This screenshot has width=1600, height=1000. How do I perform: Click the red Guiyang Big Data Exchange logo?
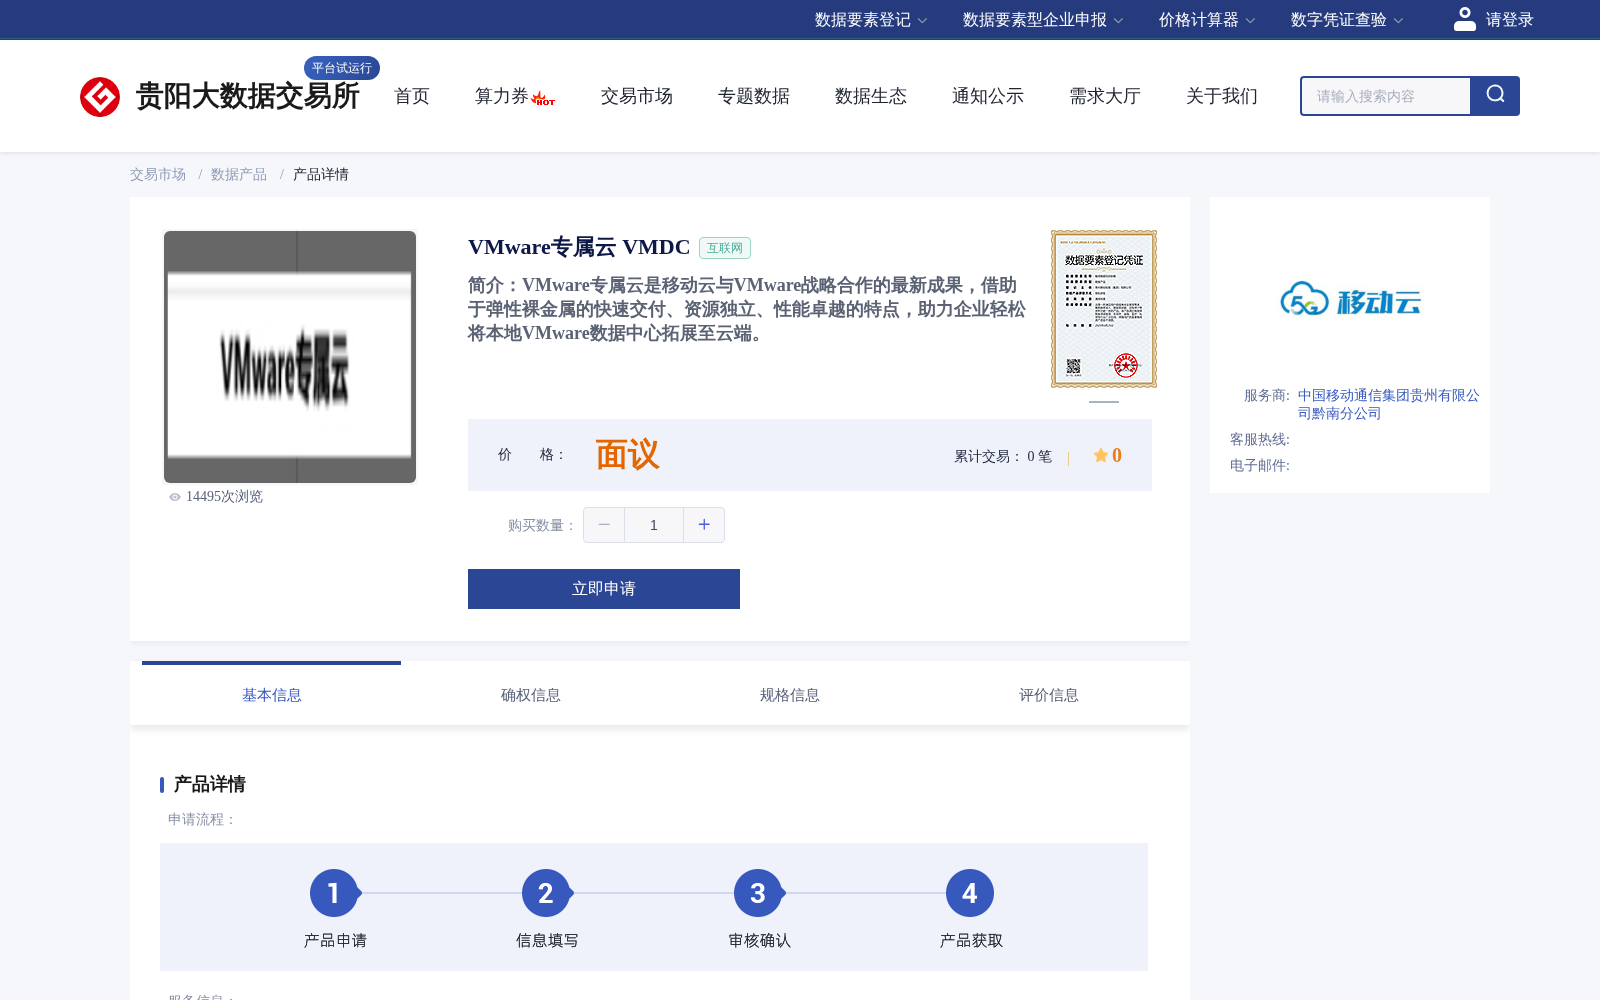100,97
